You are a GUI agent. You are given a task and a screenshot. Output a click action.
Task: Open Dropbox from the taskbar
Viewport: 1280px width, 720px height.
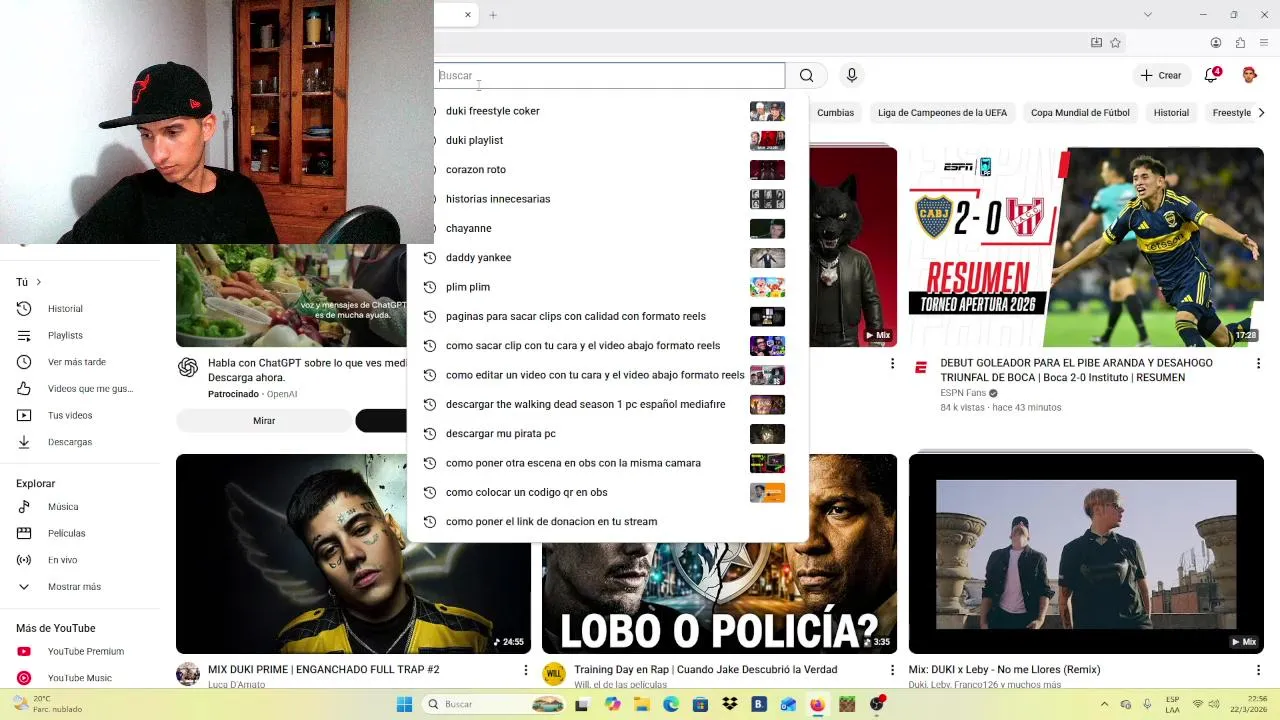click(730, 704)
